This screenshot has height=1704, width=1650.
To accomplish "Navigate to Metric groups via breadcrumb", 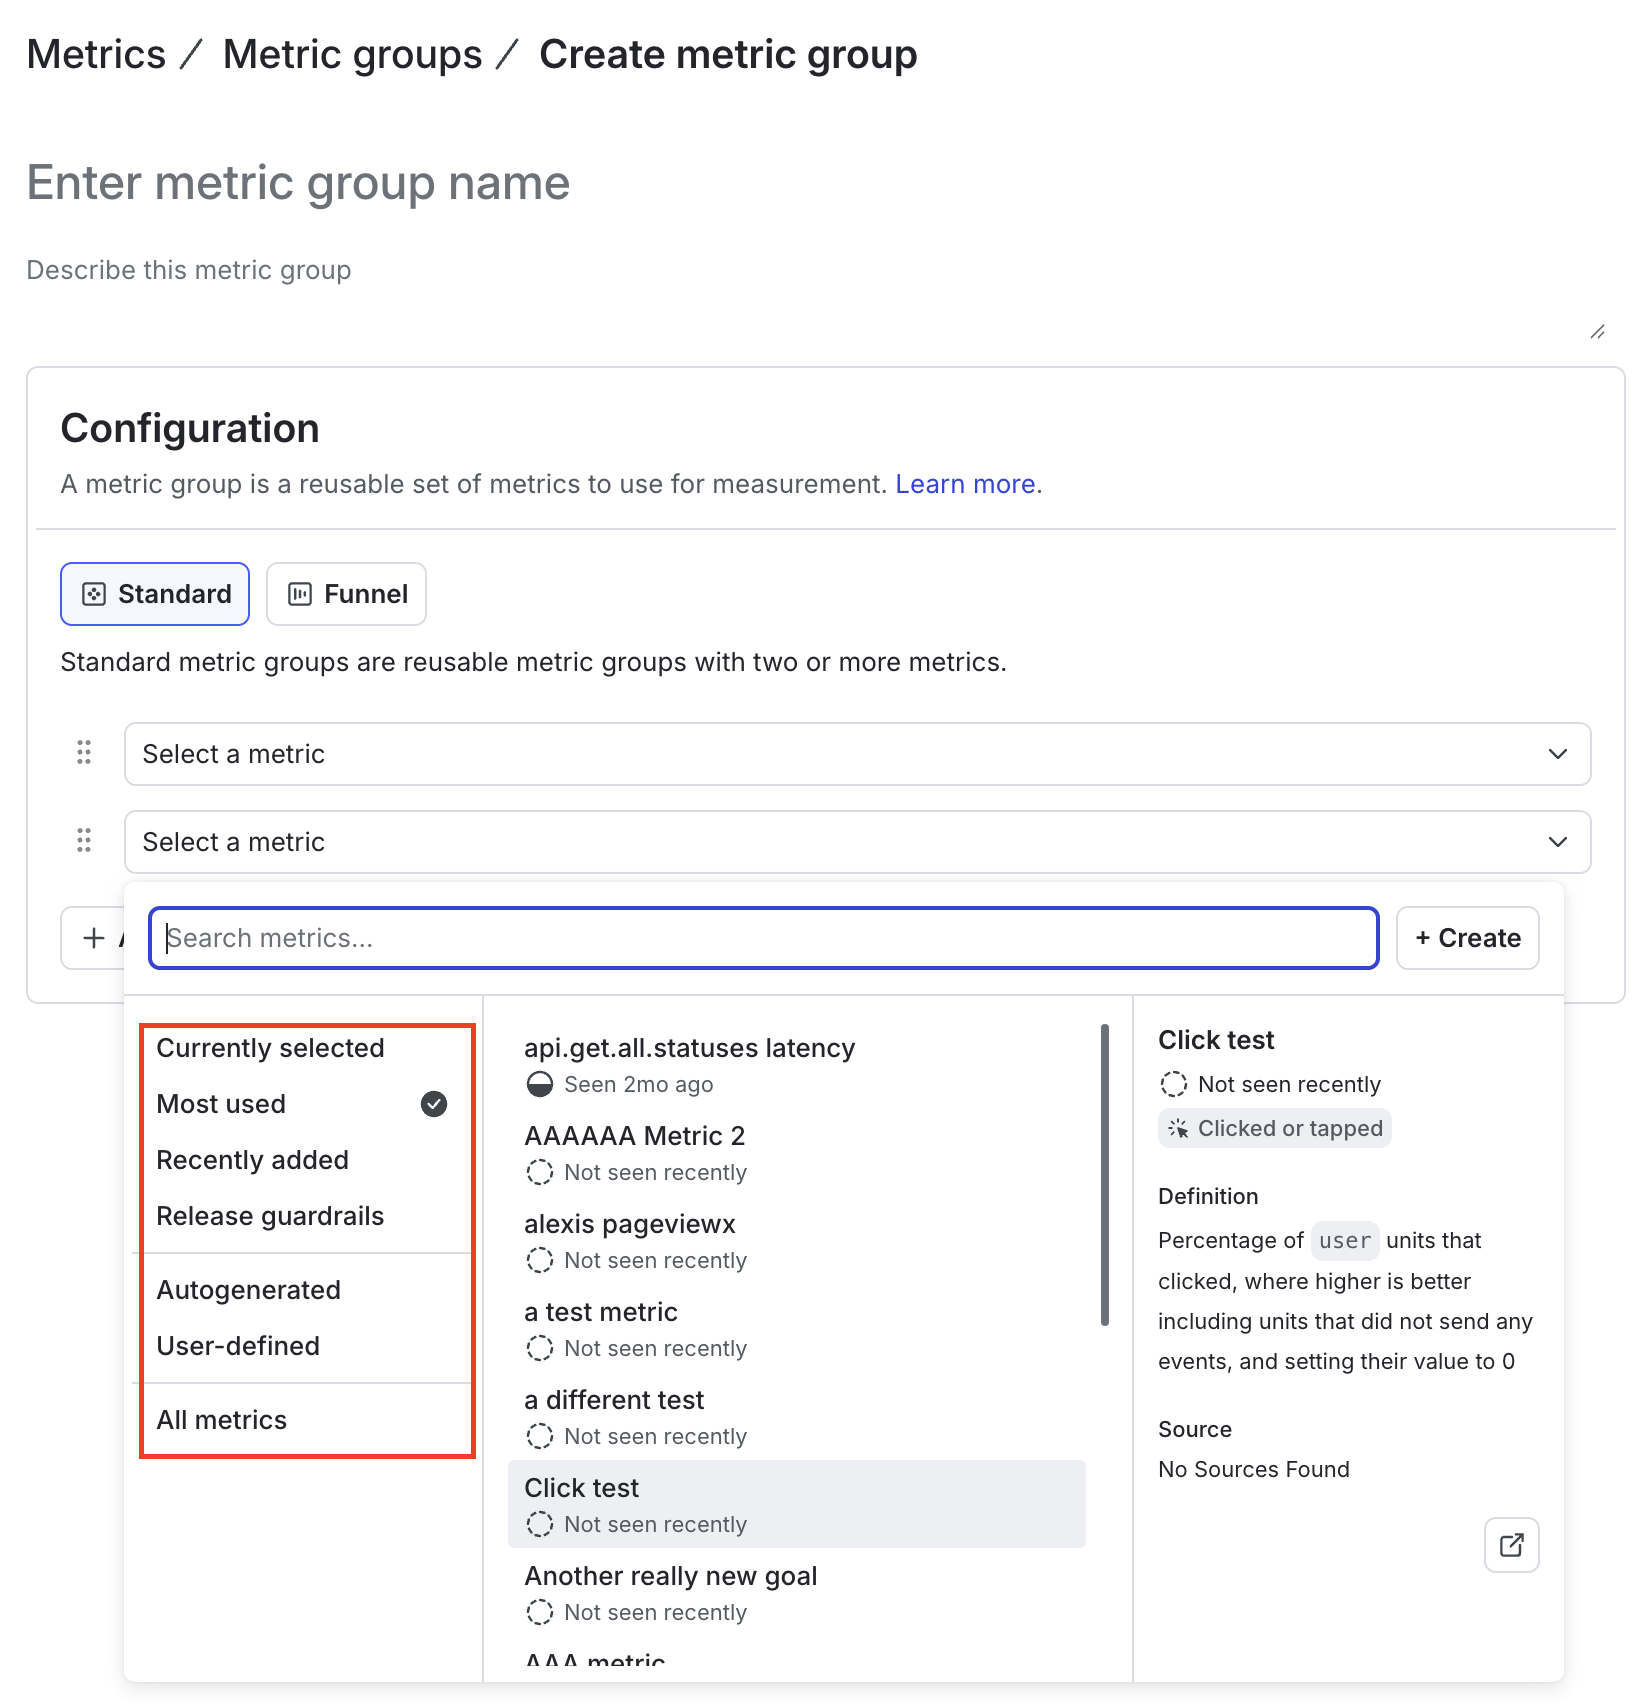I will click(352, 54).
